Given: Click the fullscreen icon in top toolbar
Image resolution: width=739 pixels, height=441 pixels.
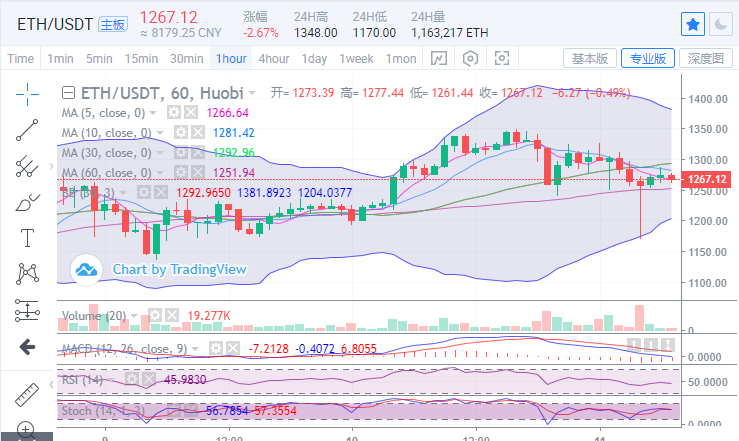Looking at the screenshot, I should pyautogui.click(x=502, y=58).
